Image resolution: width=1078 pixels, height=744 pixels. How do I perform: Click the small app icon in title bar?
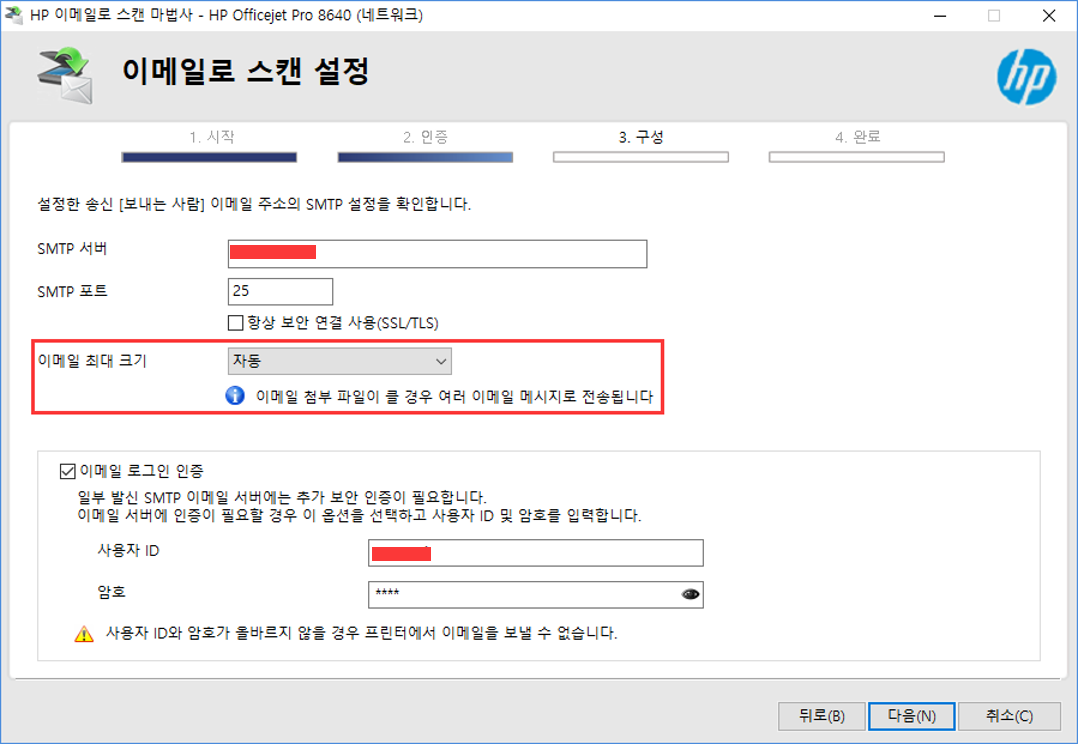coord(13,14)
